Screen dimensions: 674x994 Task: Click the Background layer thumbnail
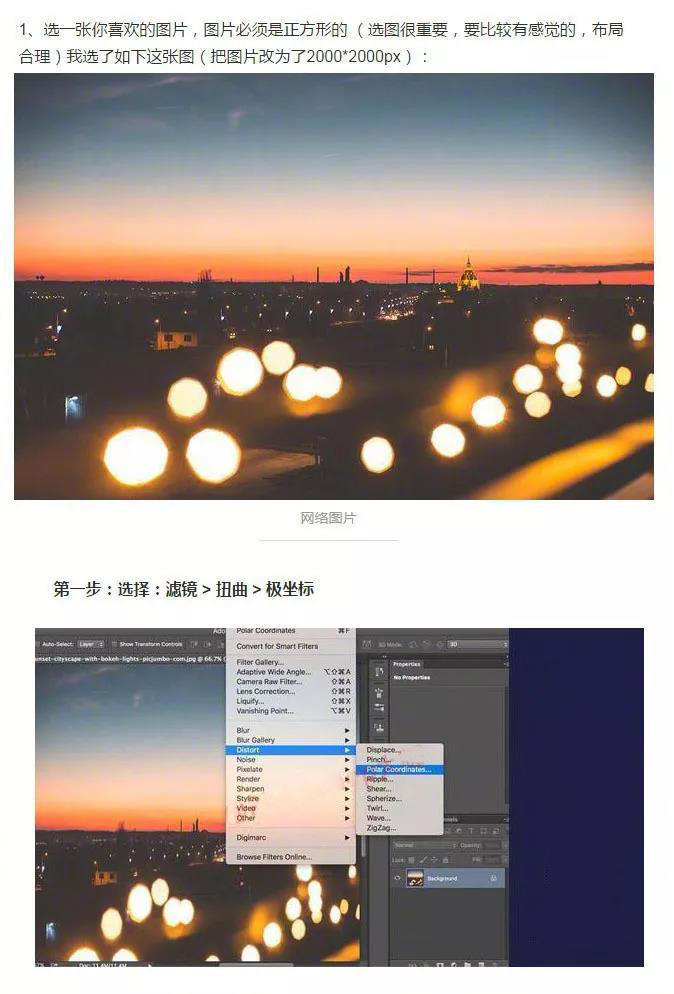(415, 879)
